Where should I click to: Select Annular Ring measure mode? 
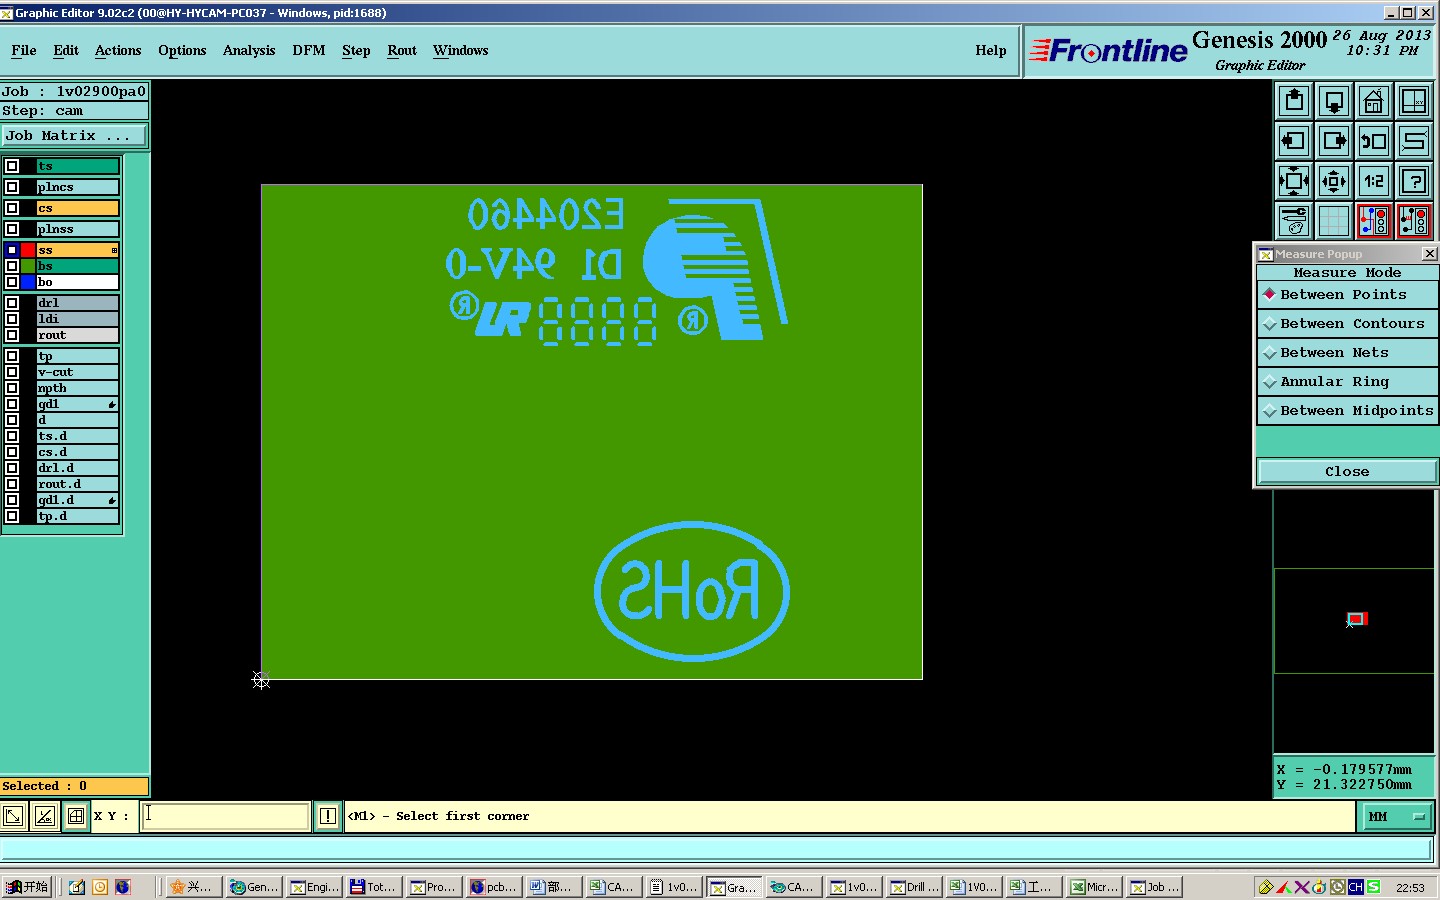[1347, 382]
